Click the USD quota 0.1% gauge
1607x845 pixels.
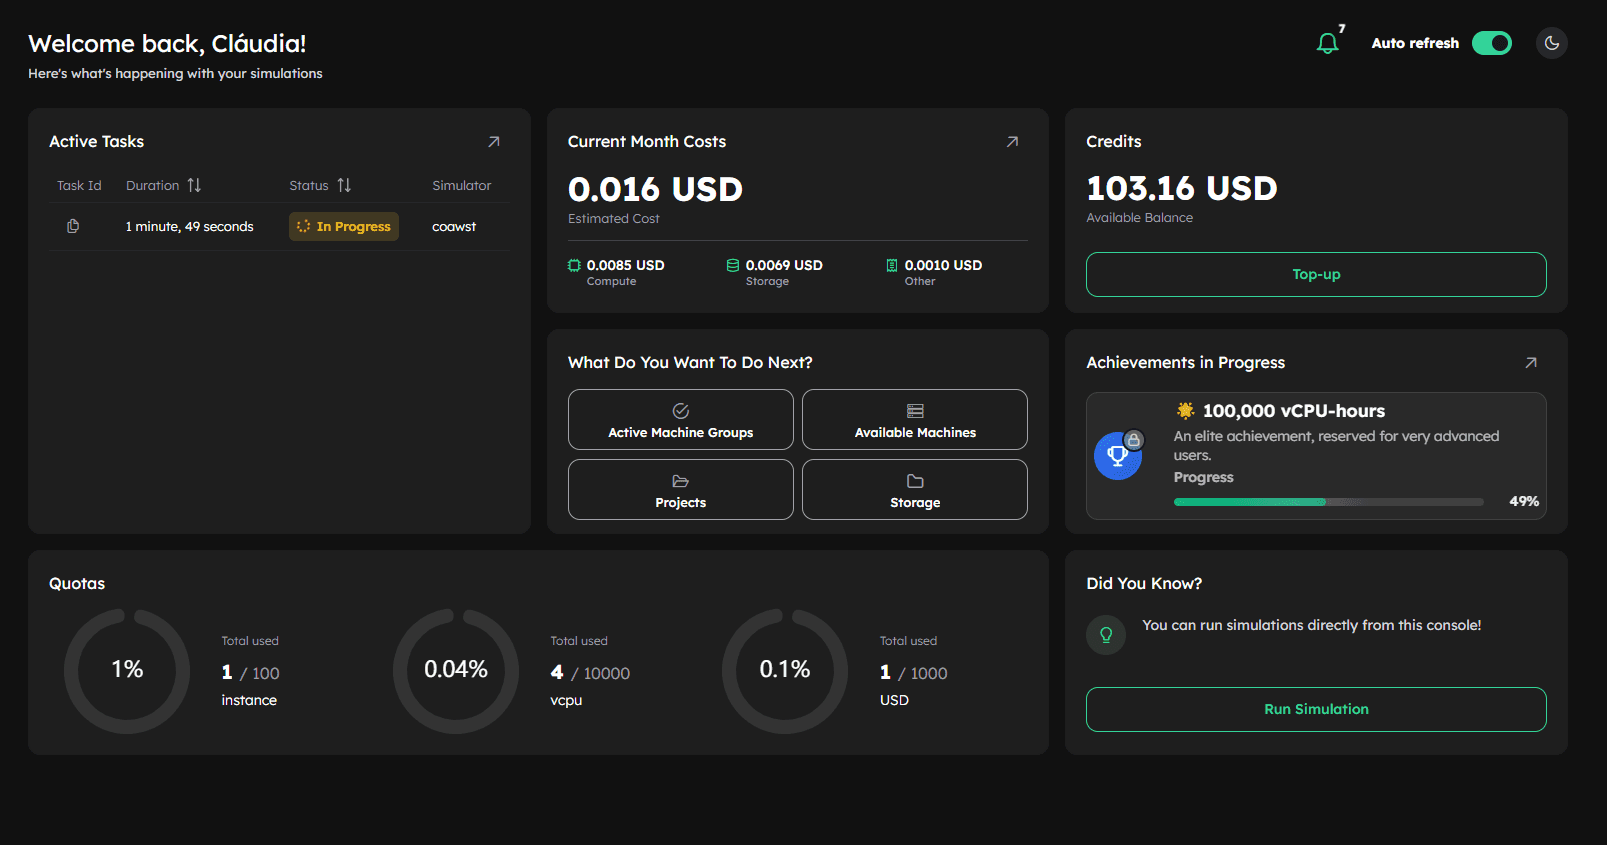pos(785,671)
